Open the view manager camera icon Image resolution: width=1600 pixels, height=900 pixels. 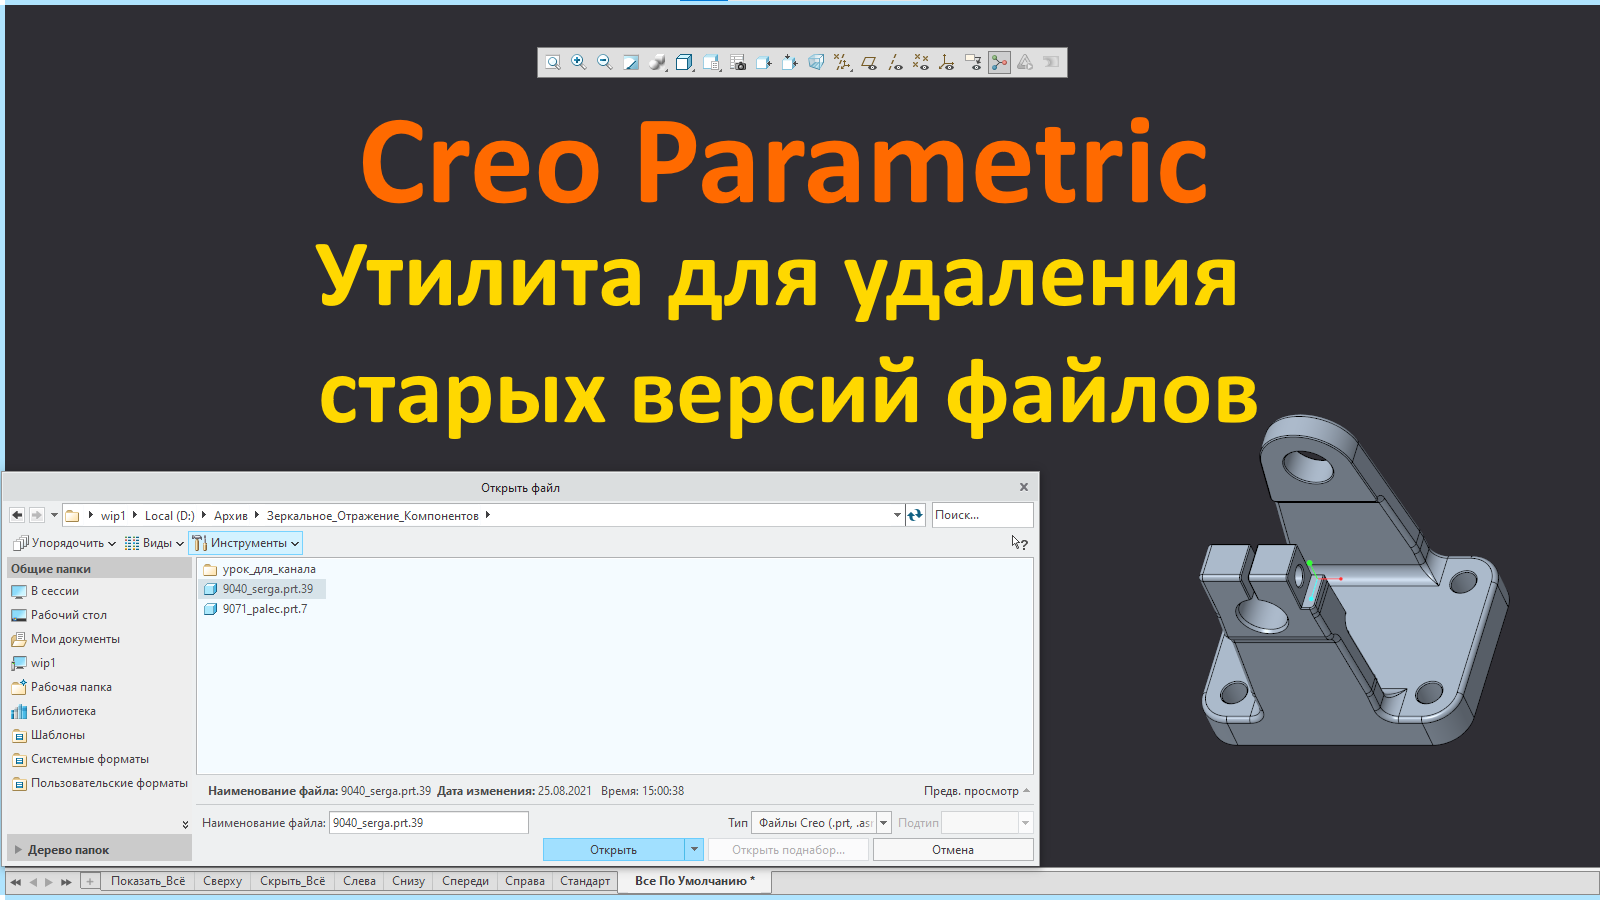[737, 62]
